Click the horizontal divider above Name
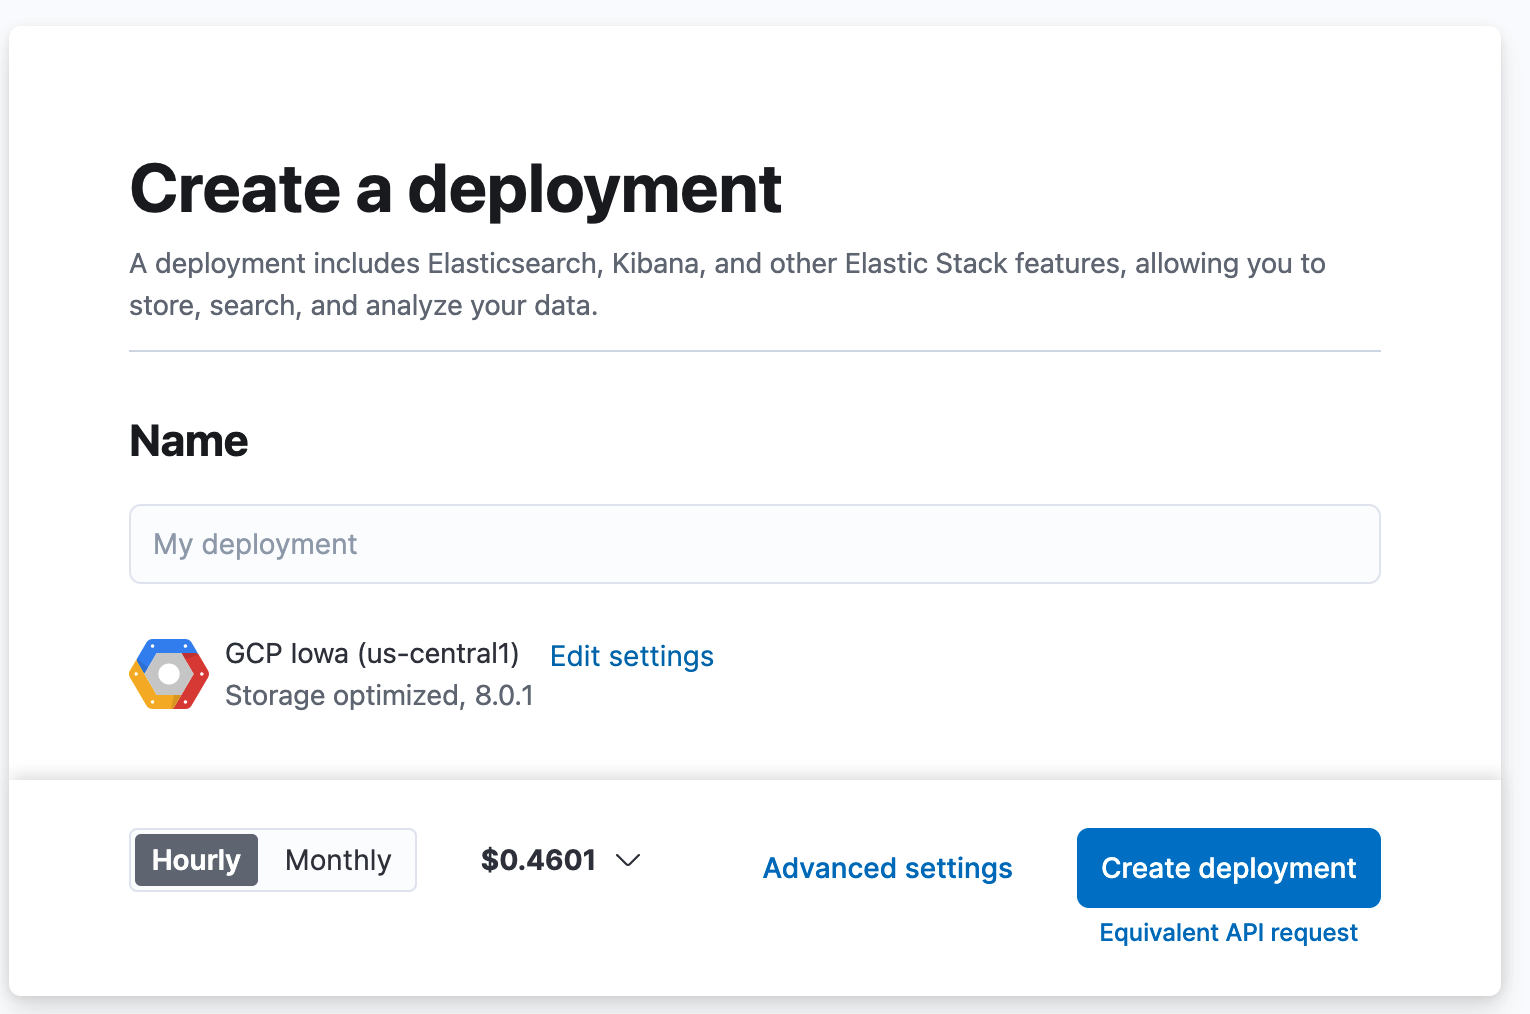The height and width of the screenshot is (1014, 1530). click(x=754, y=351)
